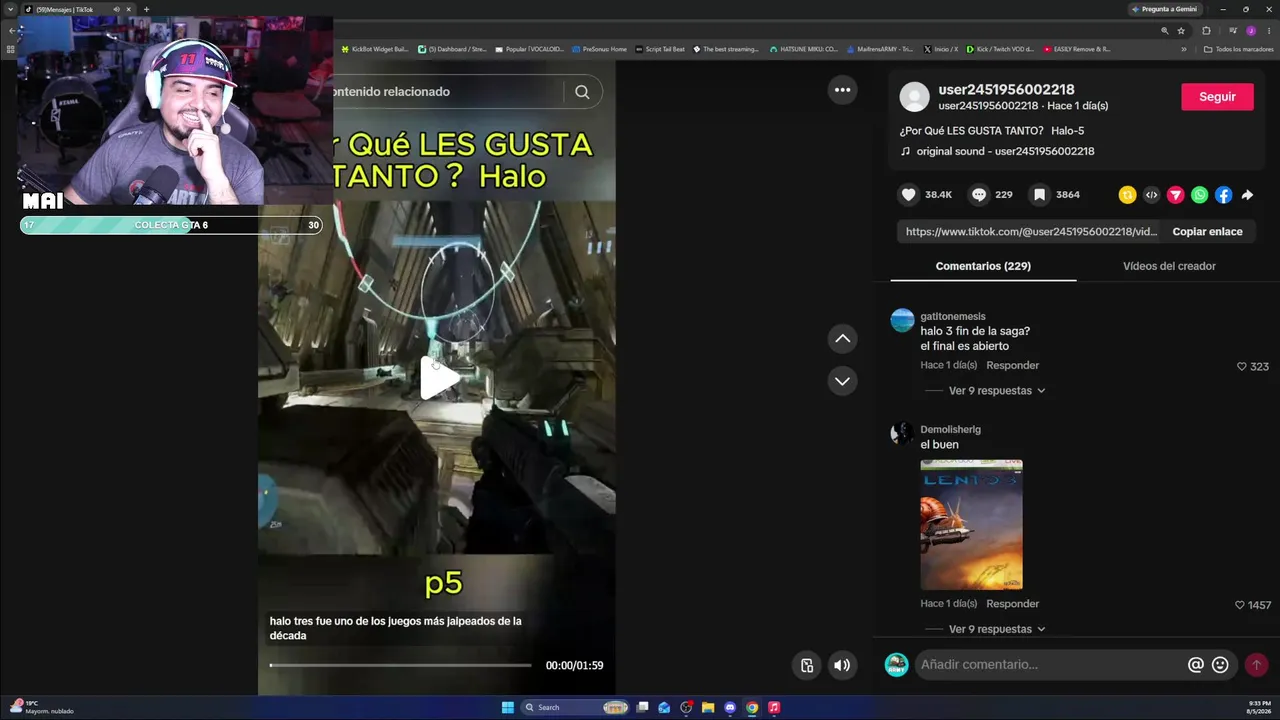Open the Chrome profile avatar
1280x720 pixels.
click(1250, 31)
